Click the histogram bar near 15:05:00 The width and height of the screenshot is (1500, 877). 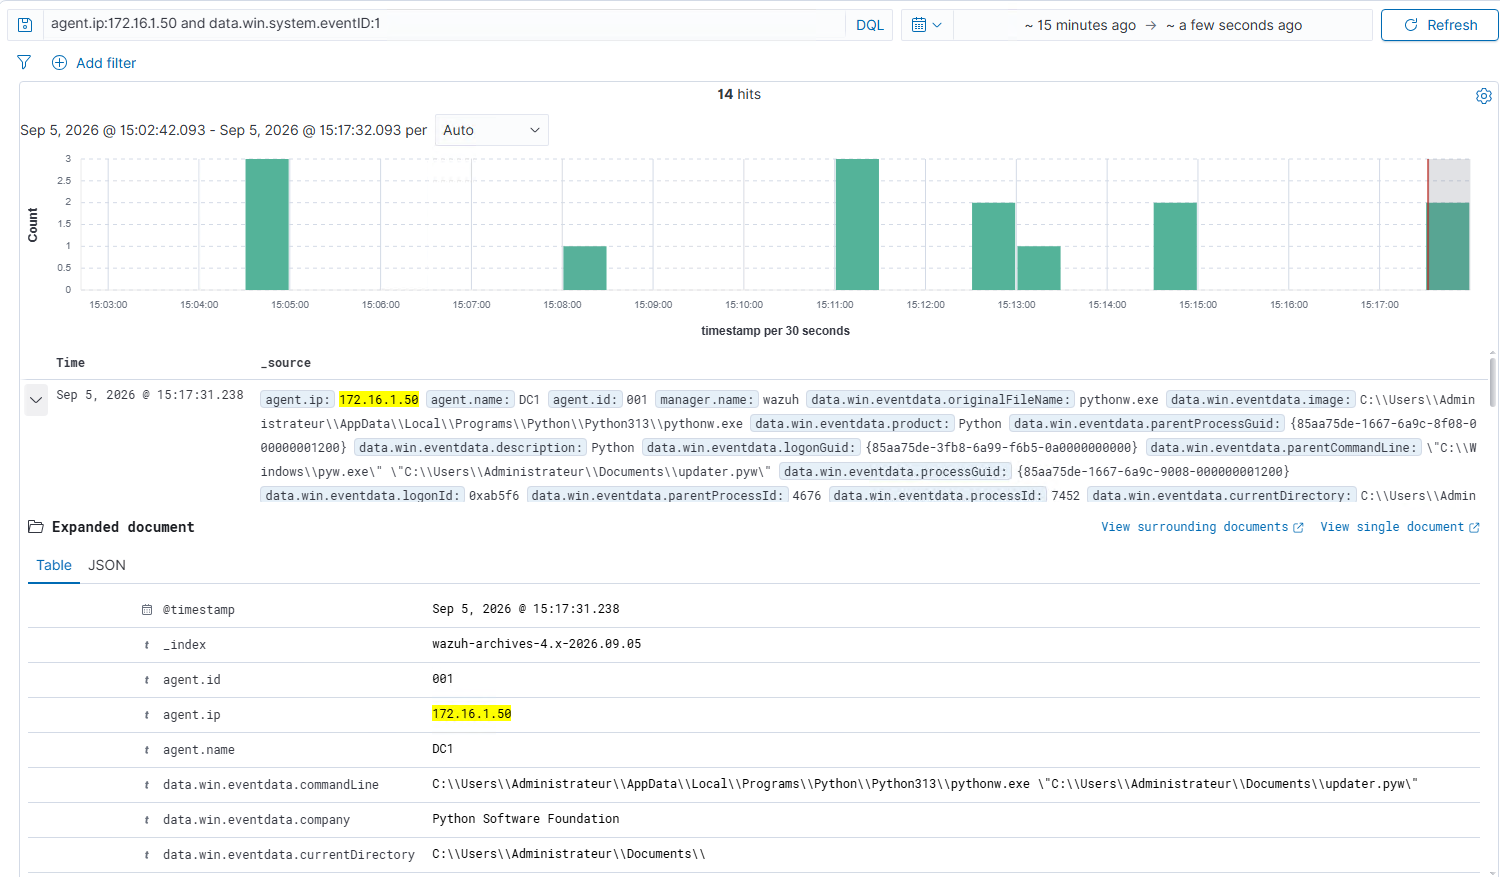point(267,224)
